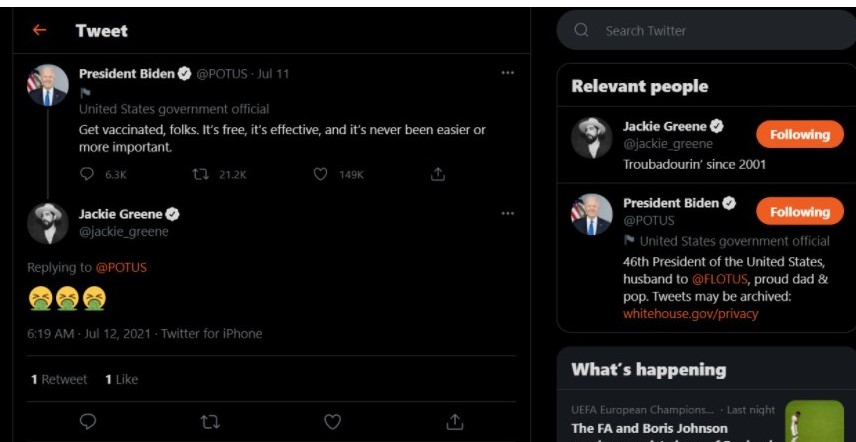
Task: Open more options on Jackie Greene's tweet
Action: (x=508, y=213)
